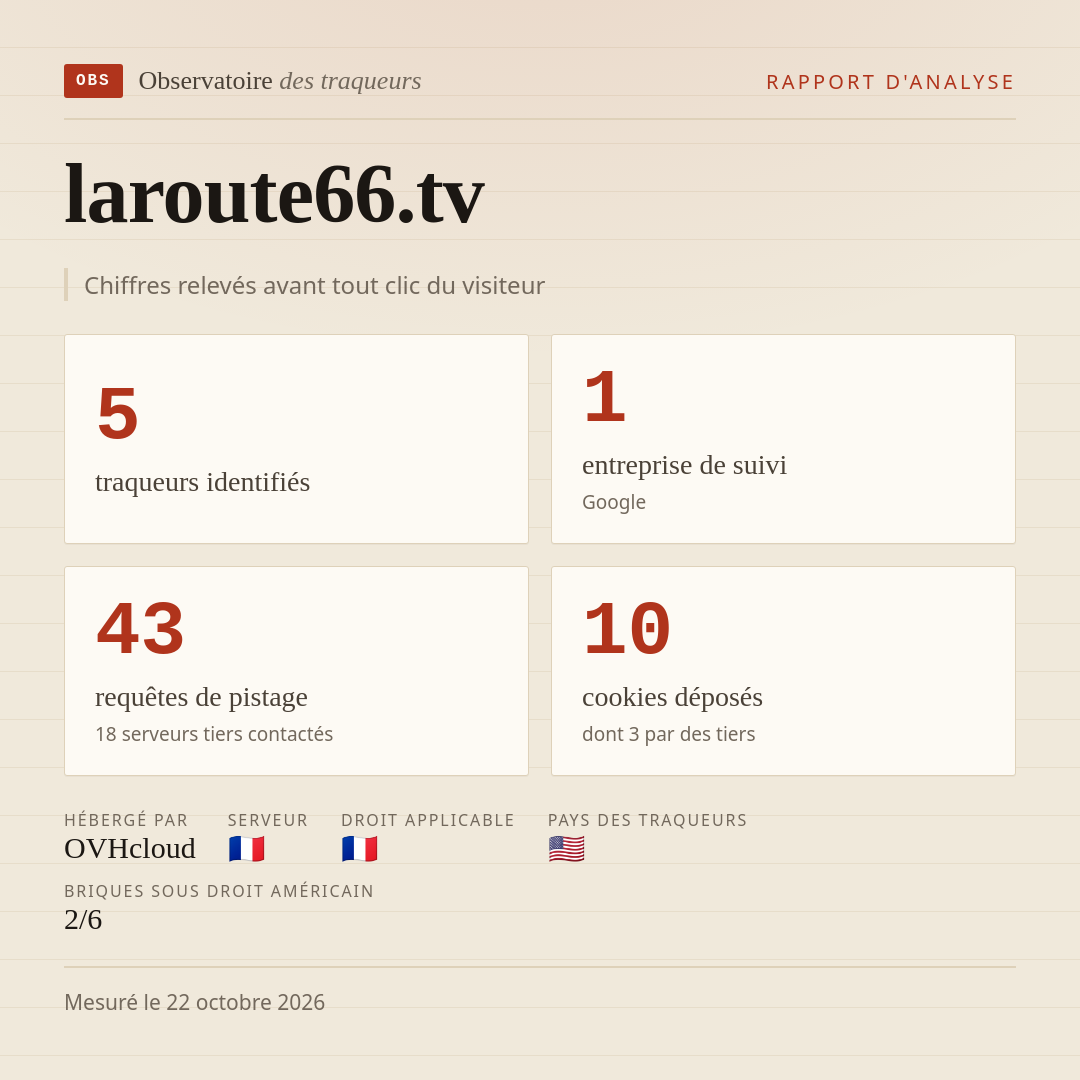Click 'BRIQUES SOUS DROIT AMÉRICAIN' label
1080x1080 pixels.
(219, 891)
